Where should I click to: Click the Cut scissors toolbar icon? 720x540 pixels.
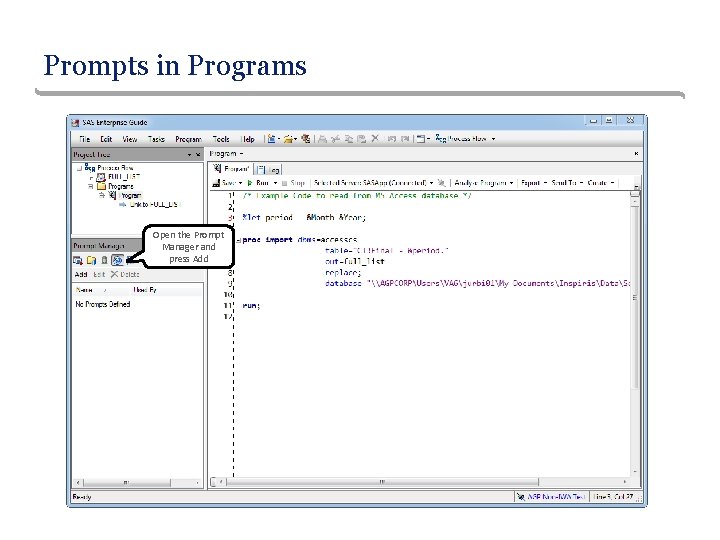click(x=336, y=139)
